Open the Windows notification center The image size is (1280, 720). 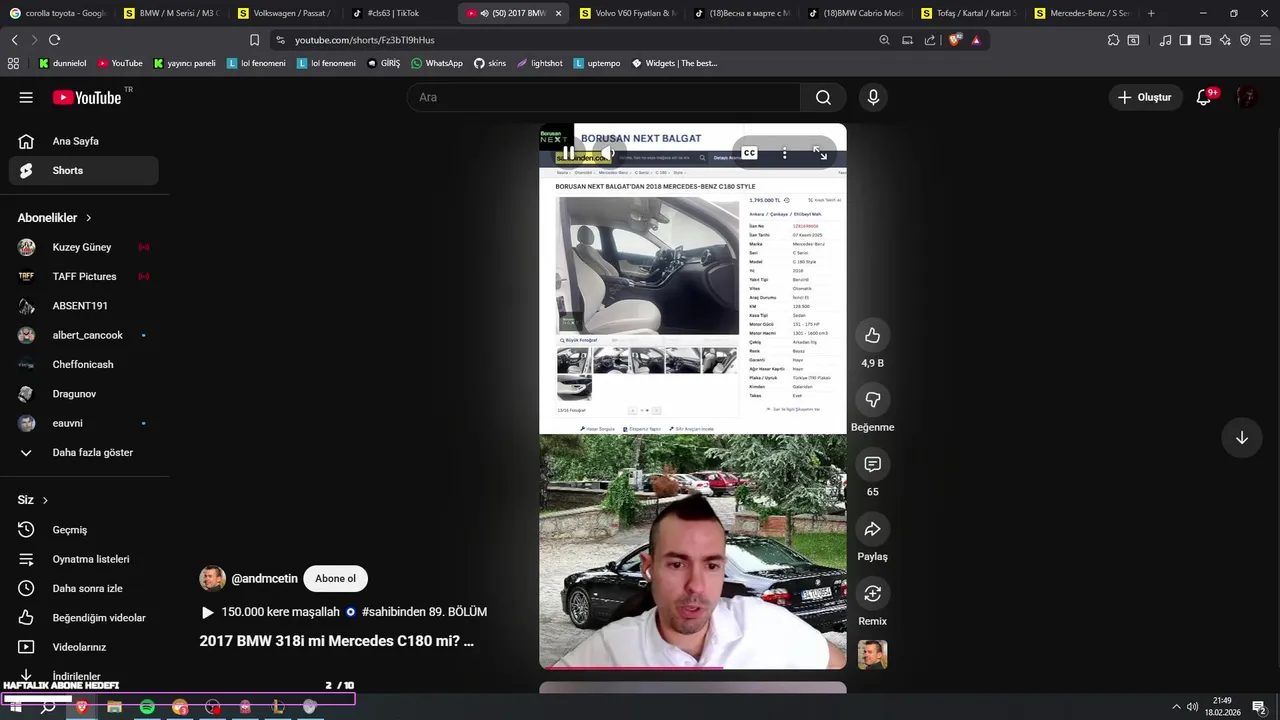[1260, 707]
